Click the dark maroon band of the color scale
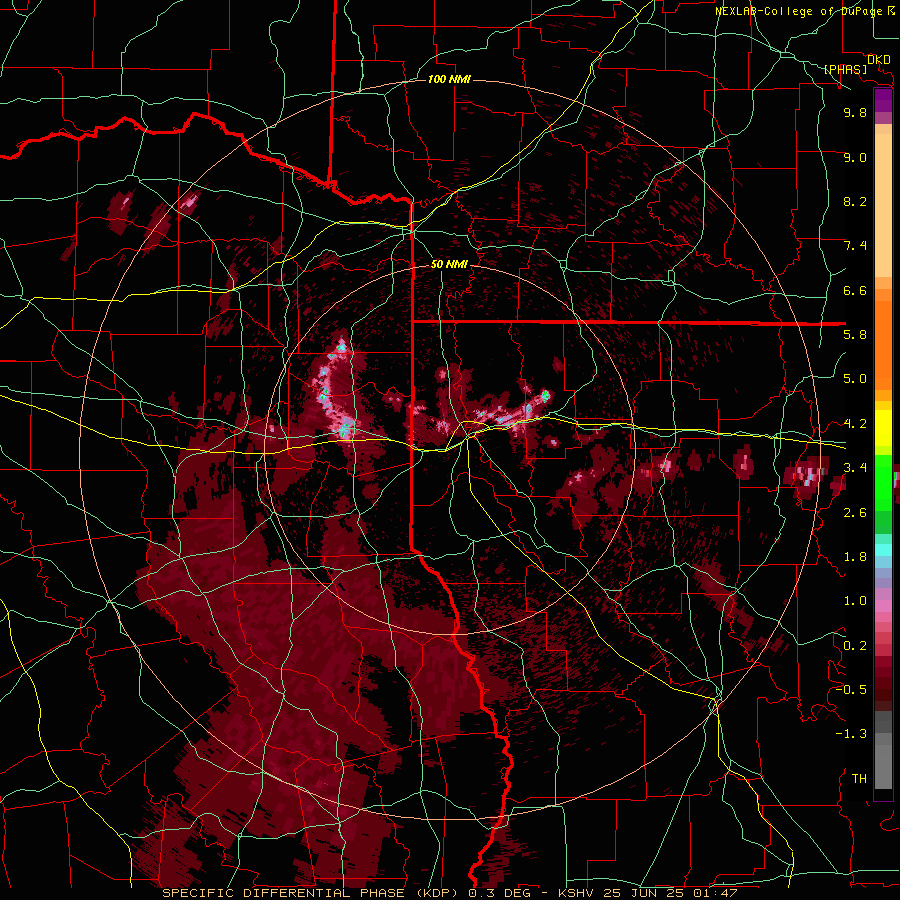 point(883,683)
